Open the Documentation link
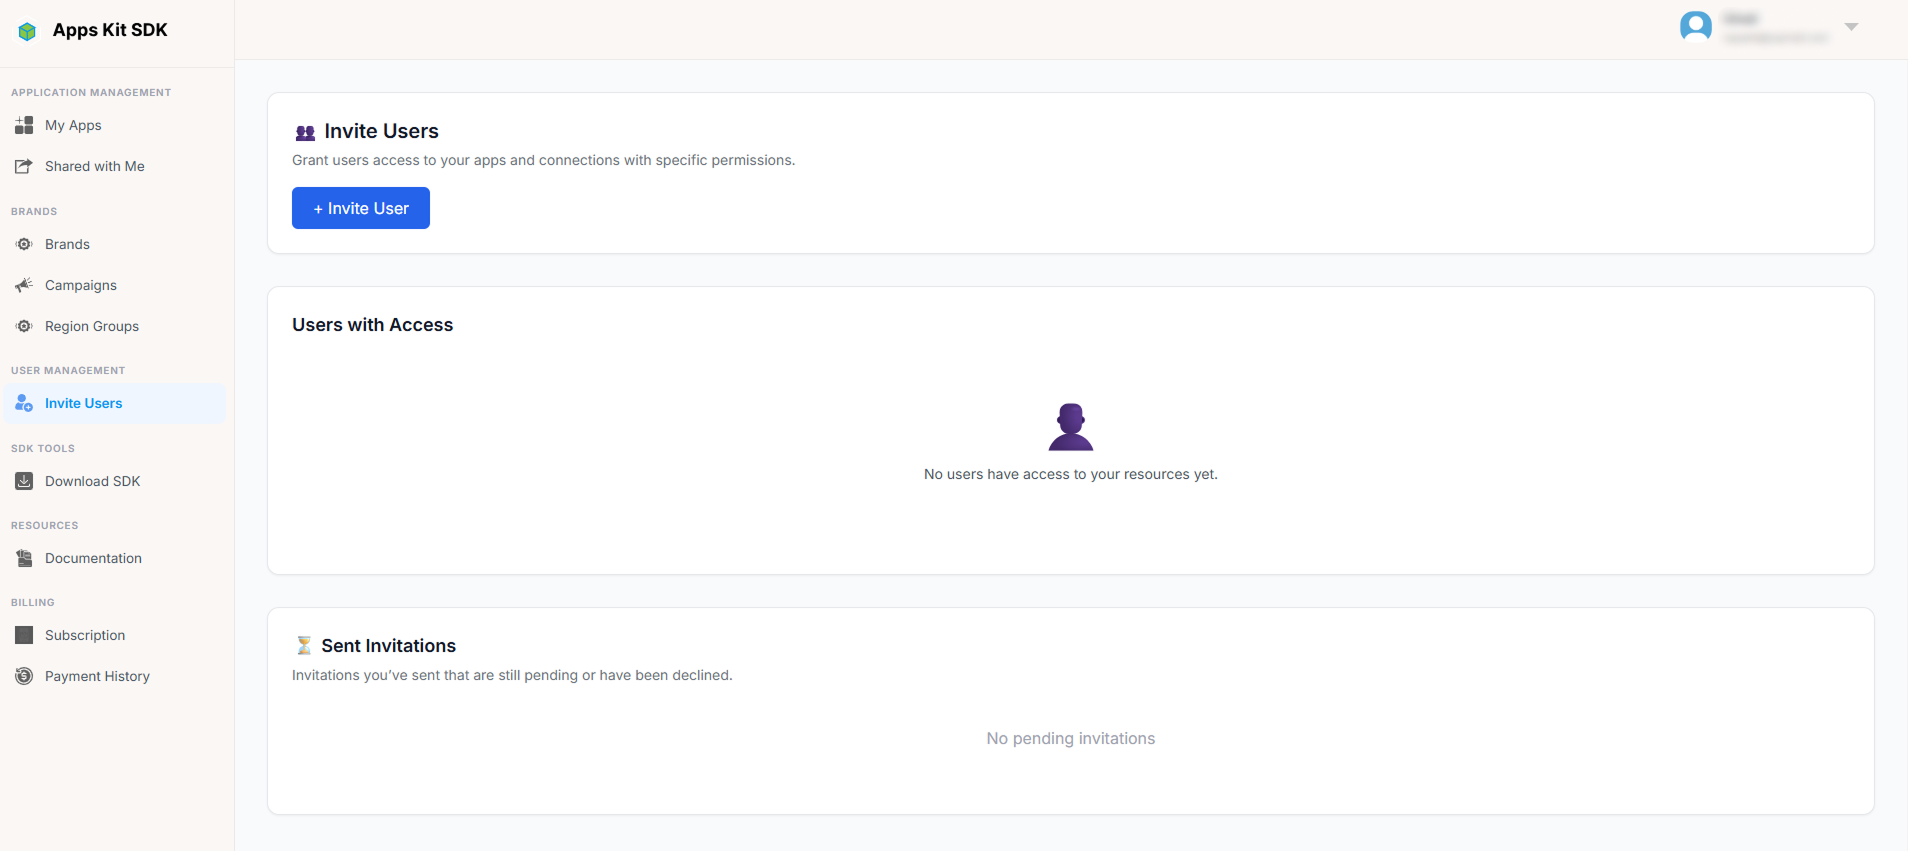Screen dimensions: 1908x851 click(115, 558)
